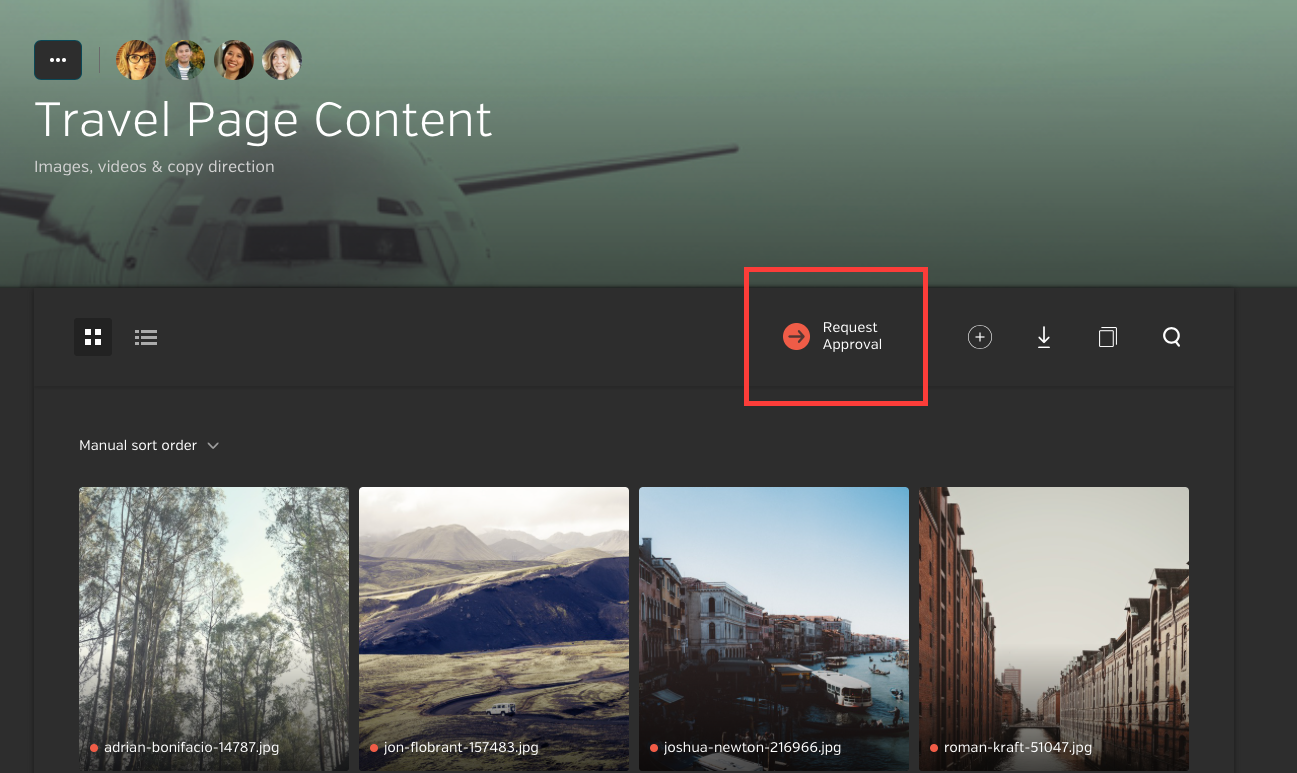Click the download icon
The image size is (1297, 773).
pos(1044,337)
